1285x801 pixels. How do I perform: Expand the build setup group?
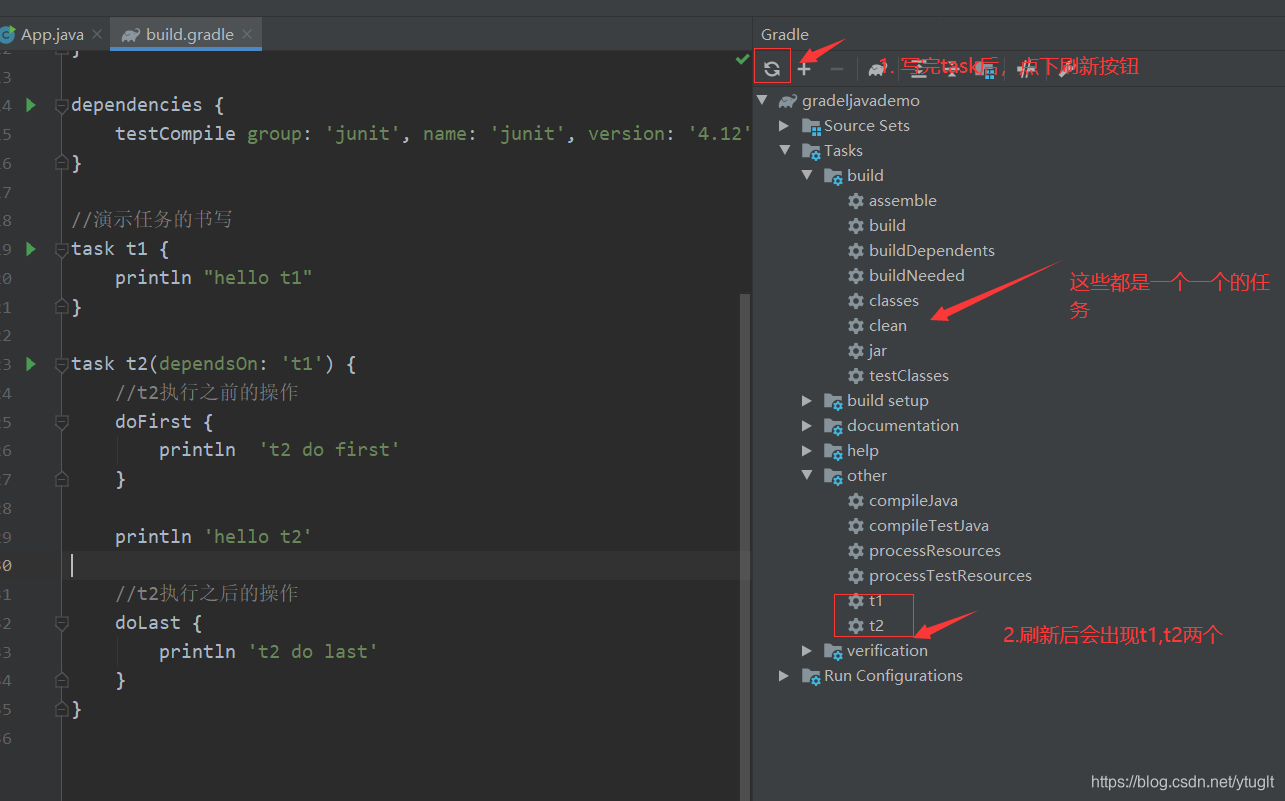807,400
